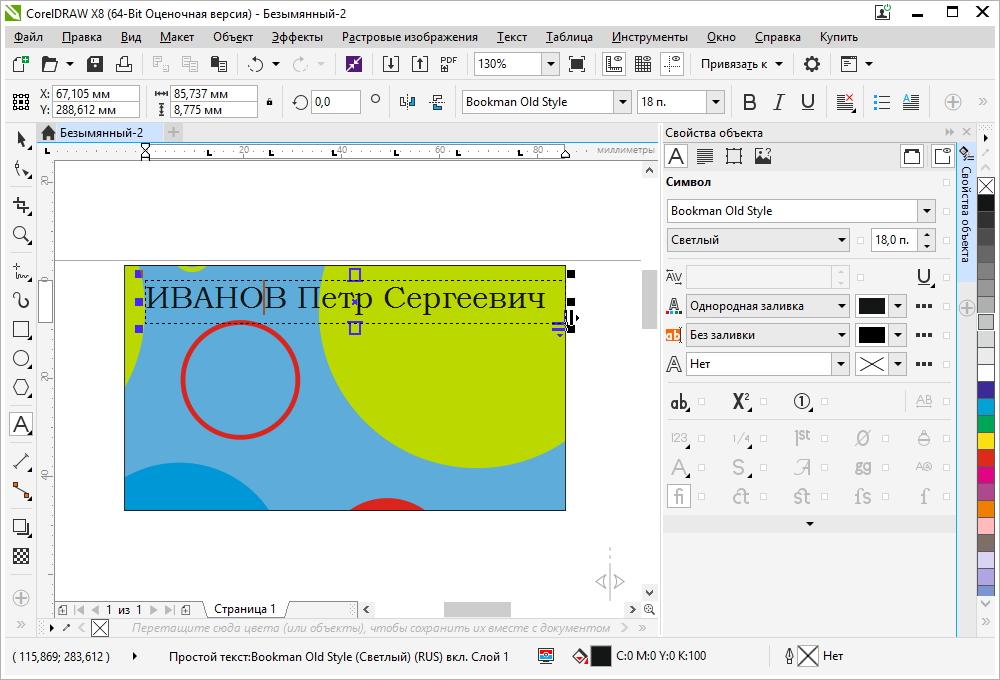Click the Undo button
Image resolution: width=1000 pixels, height=680 pixels.
[x=256, y=64]
